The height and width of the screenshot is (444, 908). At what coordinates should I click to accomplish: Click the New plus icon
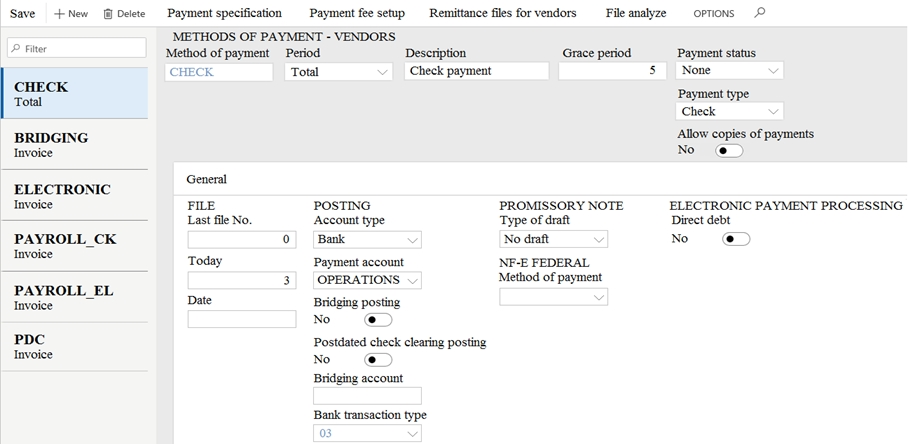tap(58, 13)
